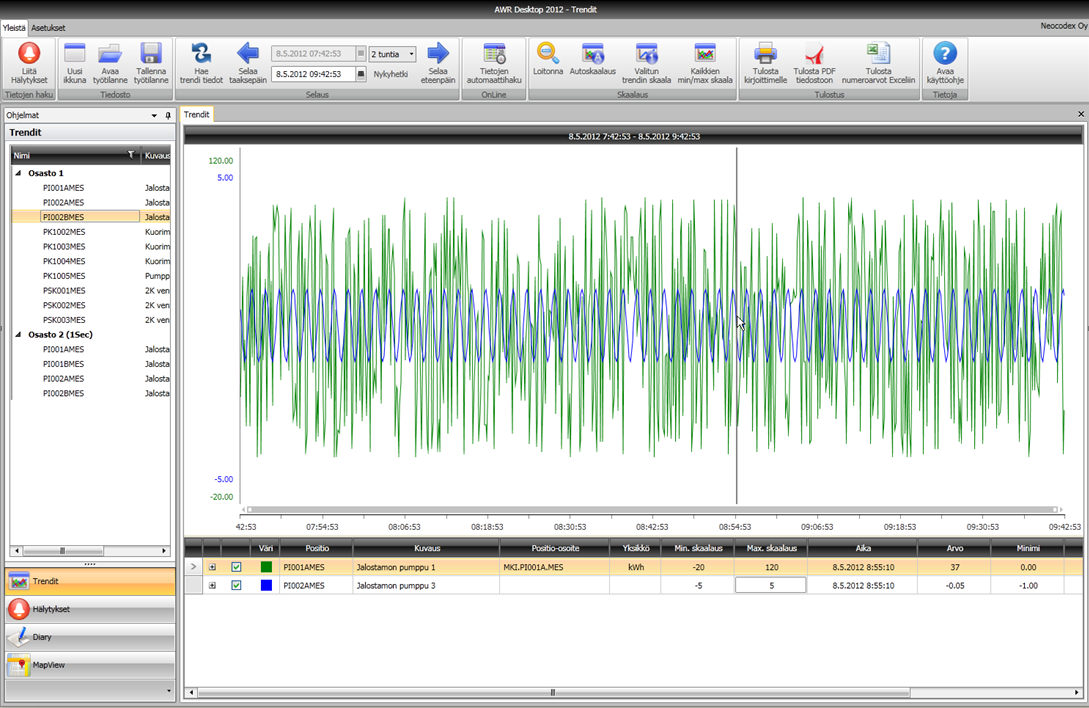The image size is (1089, 708).
Task: Expand the PI001AMES row details in table
Action: (x=212, y=567)
